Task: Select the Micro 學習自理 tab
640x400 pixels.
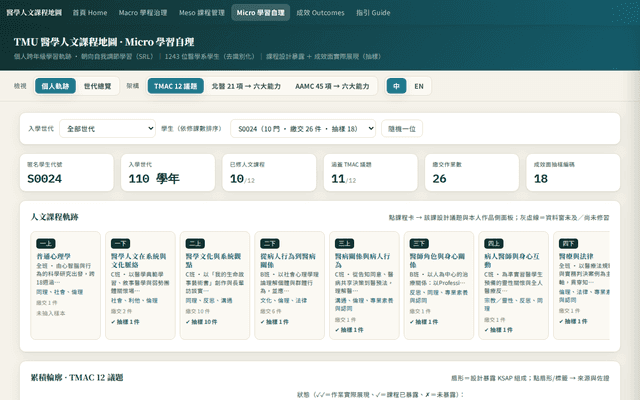Action: click(x=260, y=13)
